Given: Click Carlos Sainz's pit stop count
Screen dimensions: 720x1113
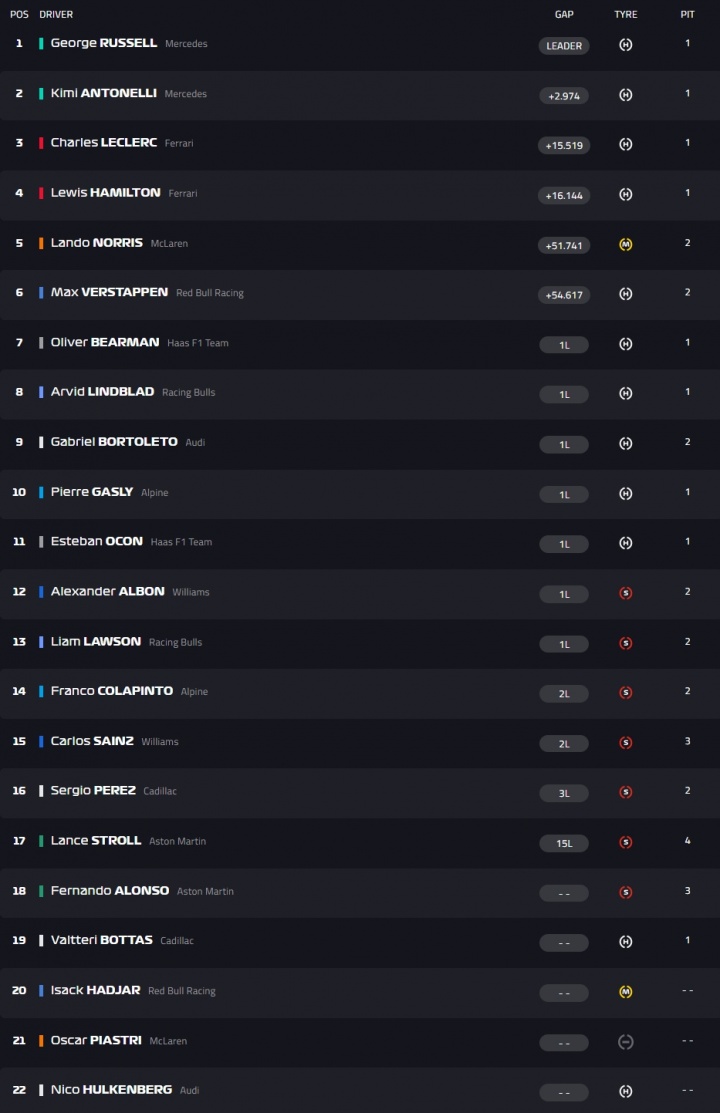Looking at the screenshot, I should click(x=688, y=741).
